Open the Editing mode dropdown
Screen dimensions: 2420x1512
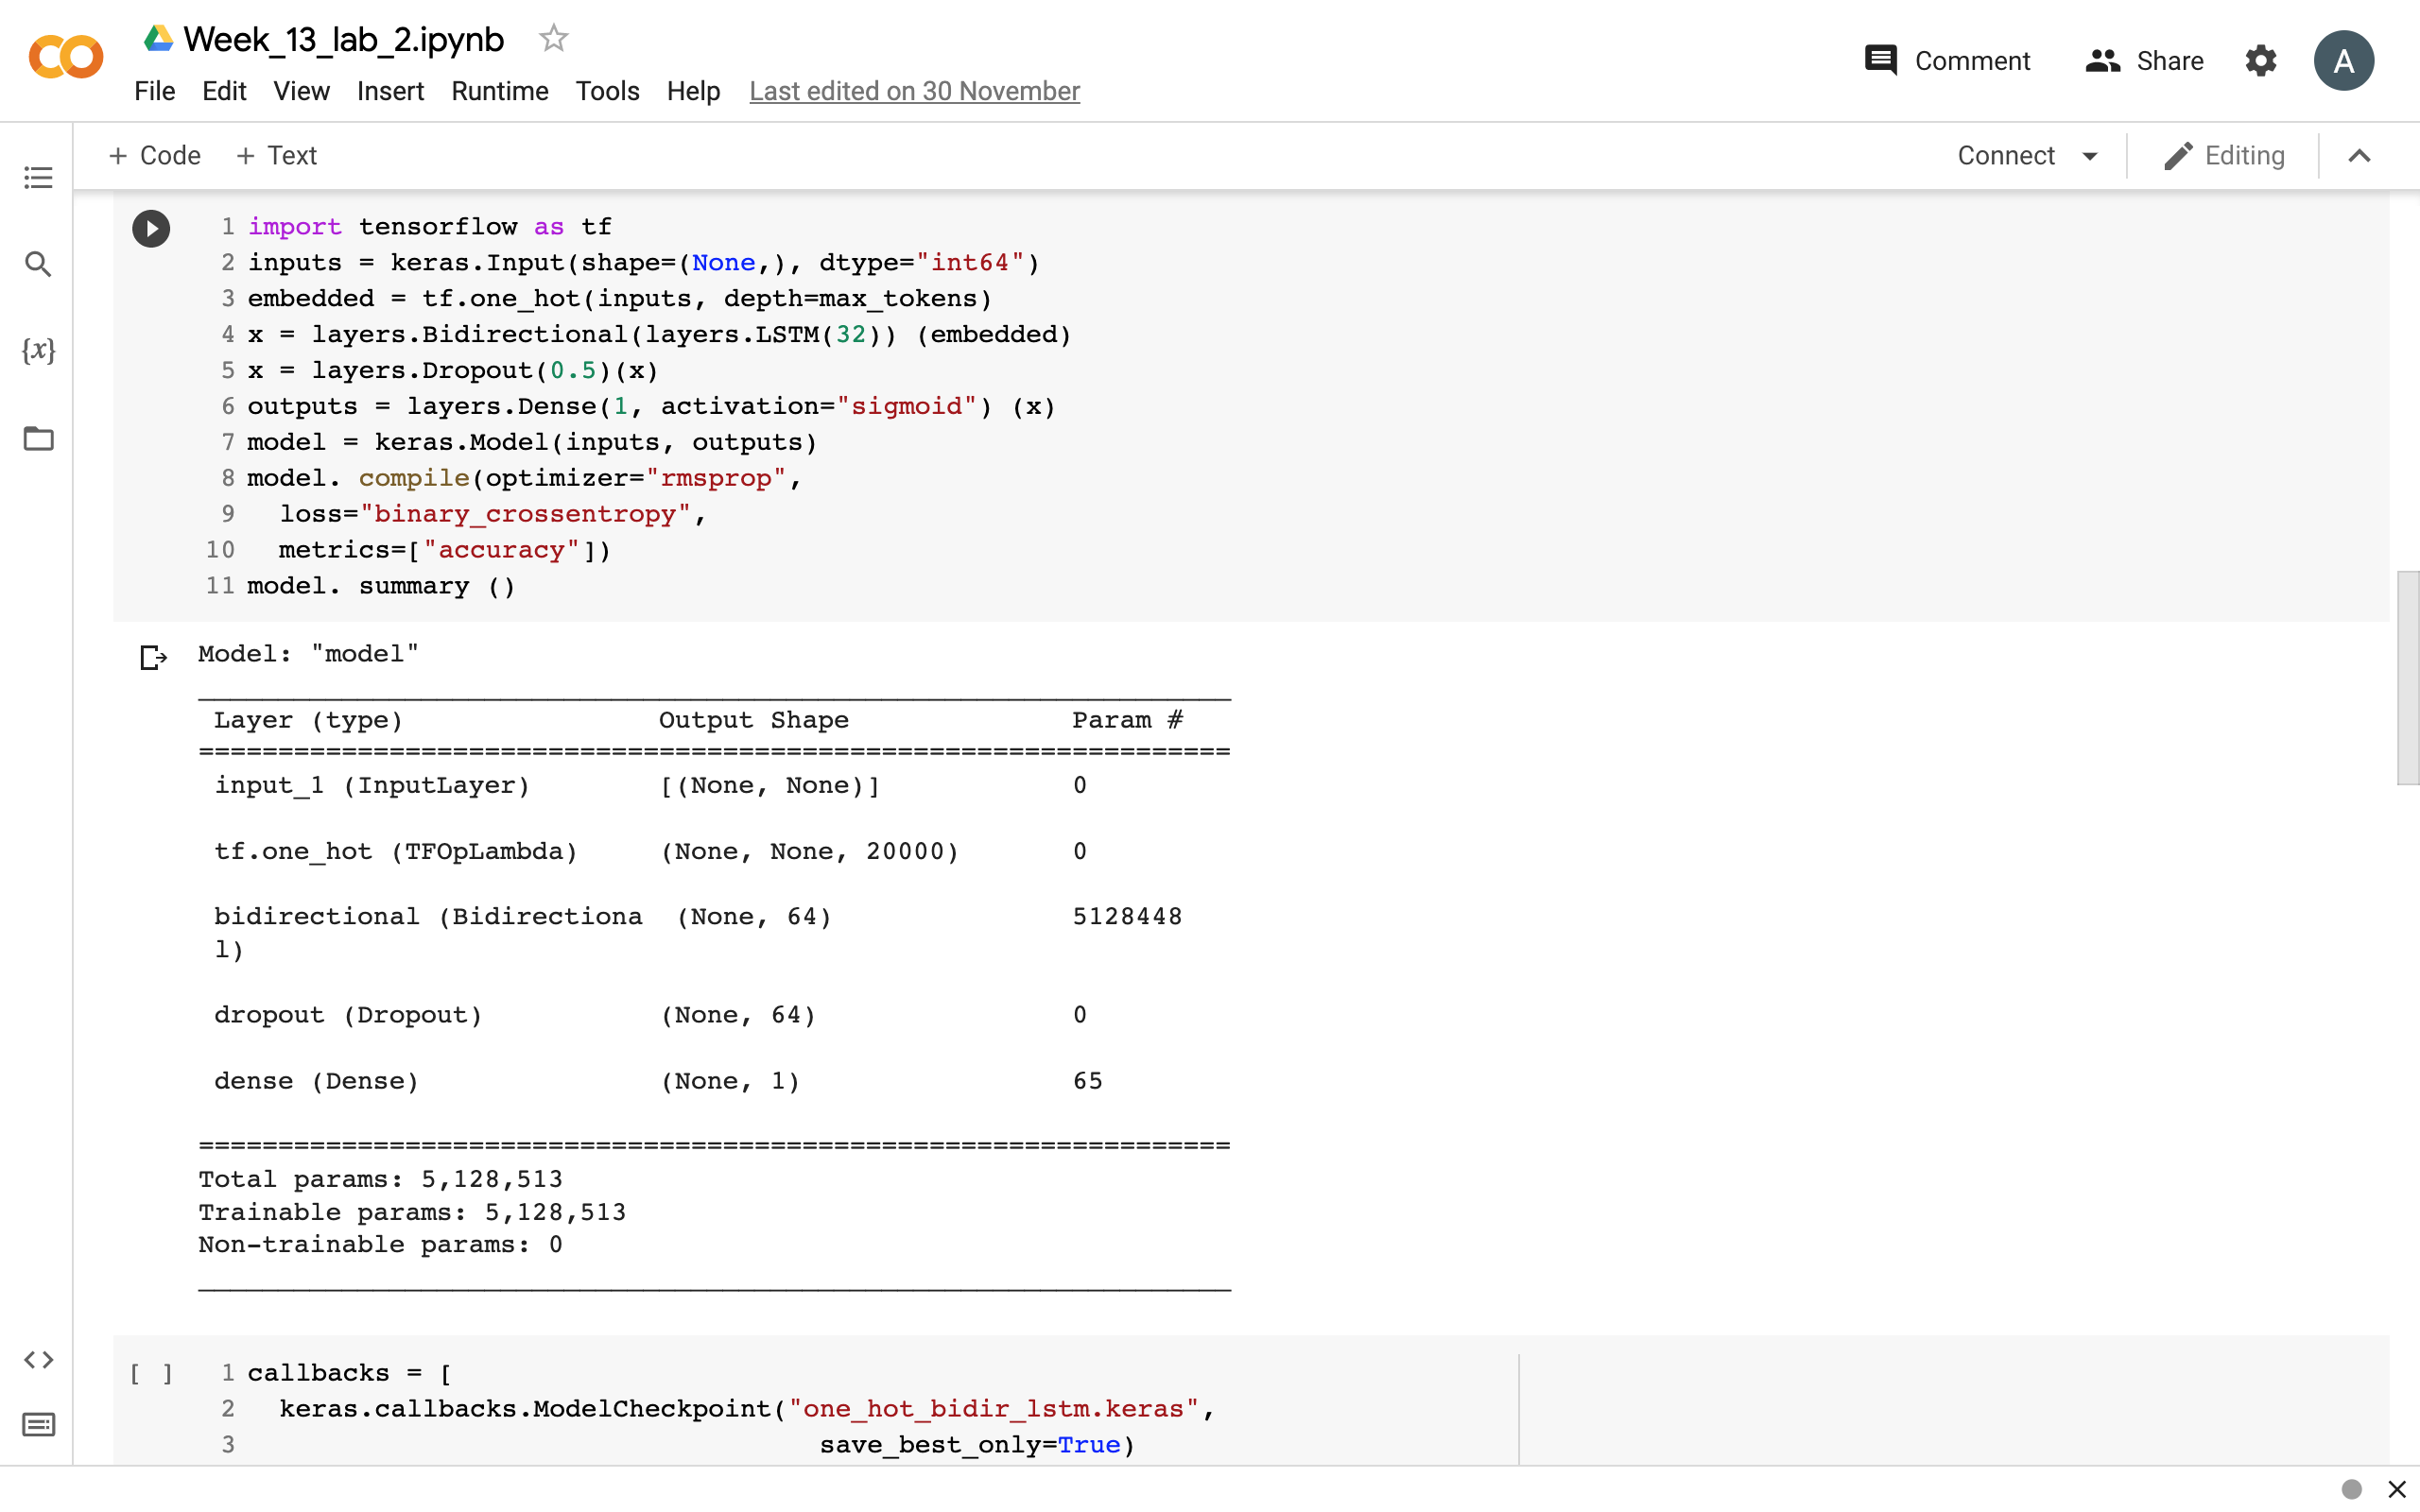pyautogui.click(x=2226, y=155)
